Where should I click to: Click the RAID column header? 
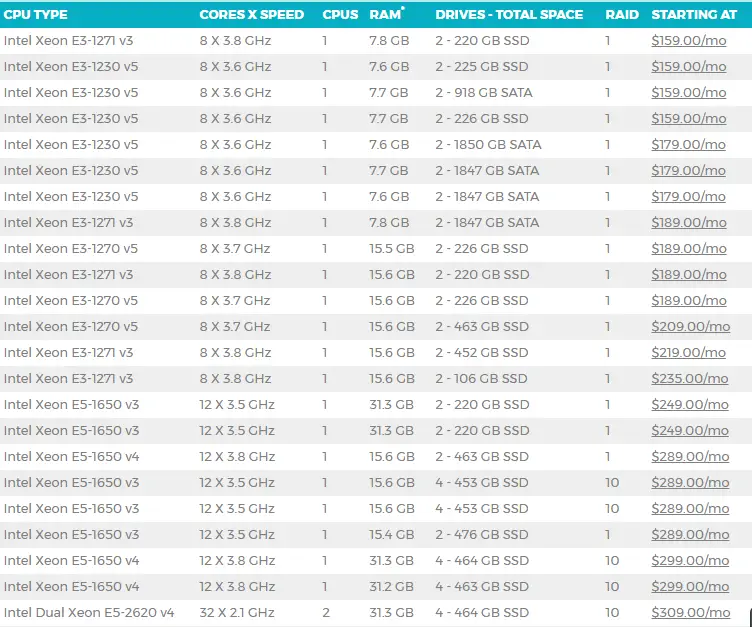(622, 14)
